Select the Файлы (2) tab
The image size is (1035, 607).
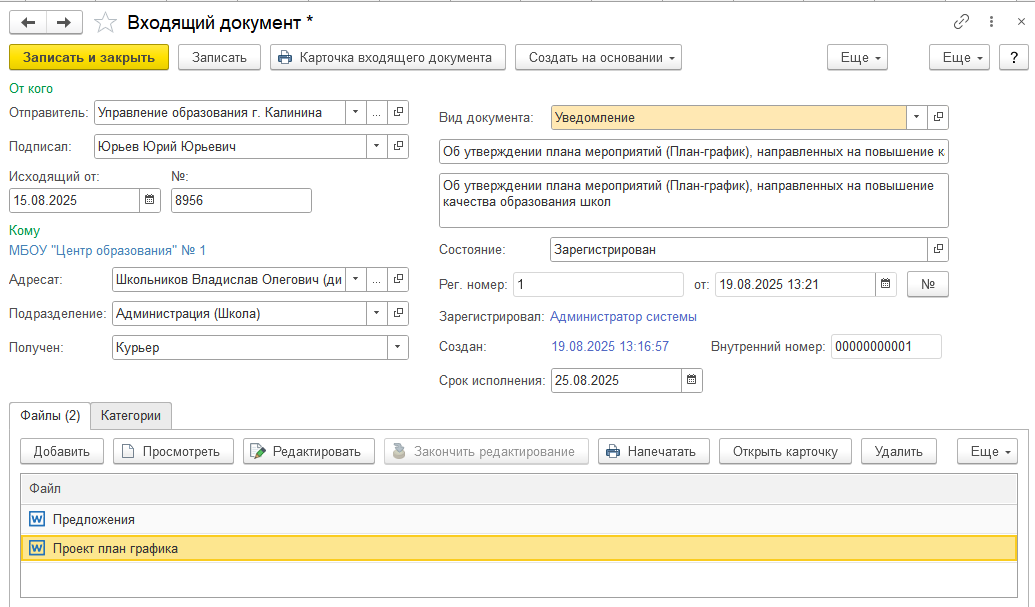coord(50,415)
